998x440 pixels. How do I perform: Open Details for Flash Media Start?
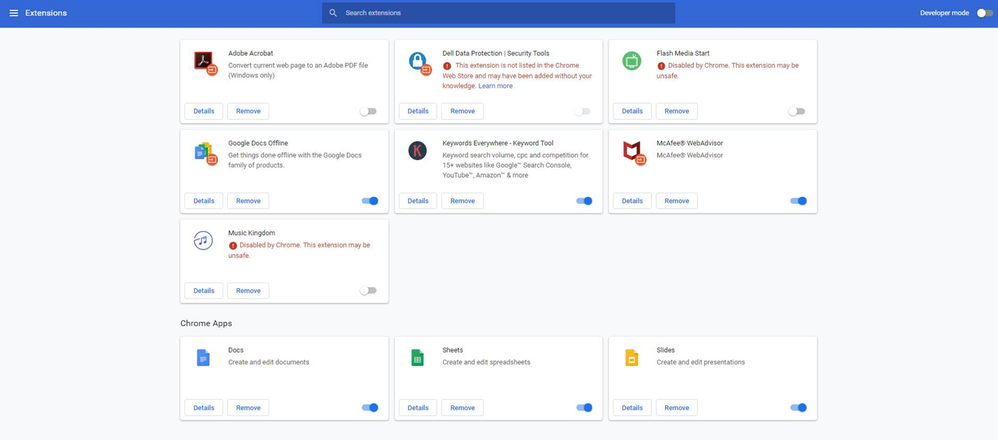[632, 111]
